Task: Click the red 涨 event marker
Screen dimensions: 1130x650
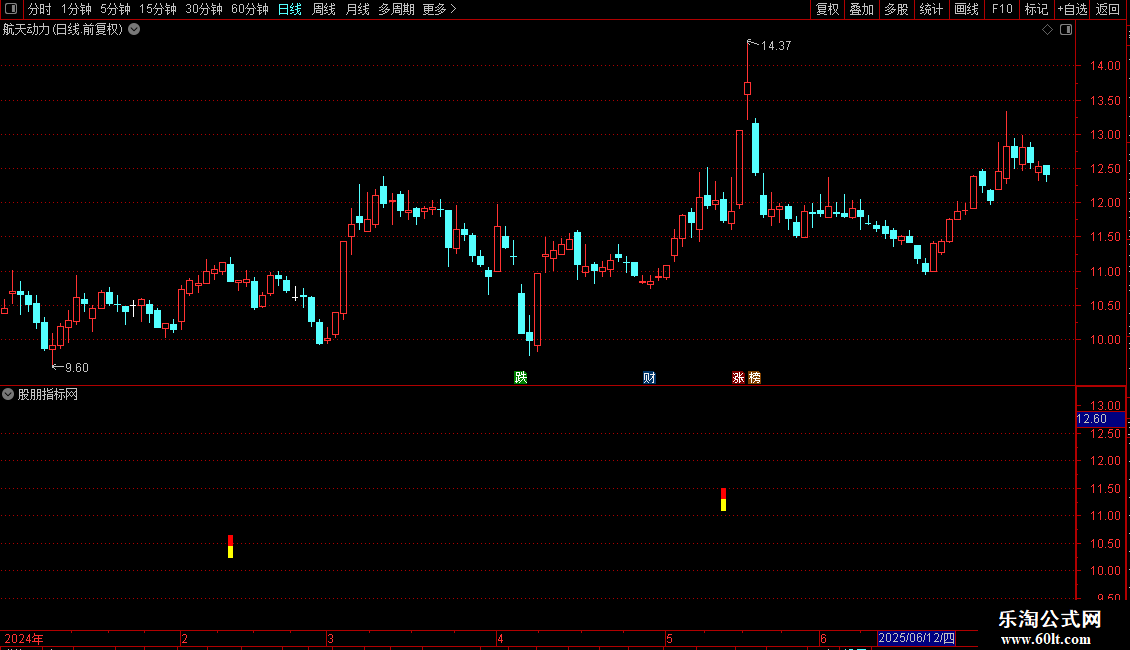Action: 738,378
